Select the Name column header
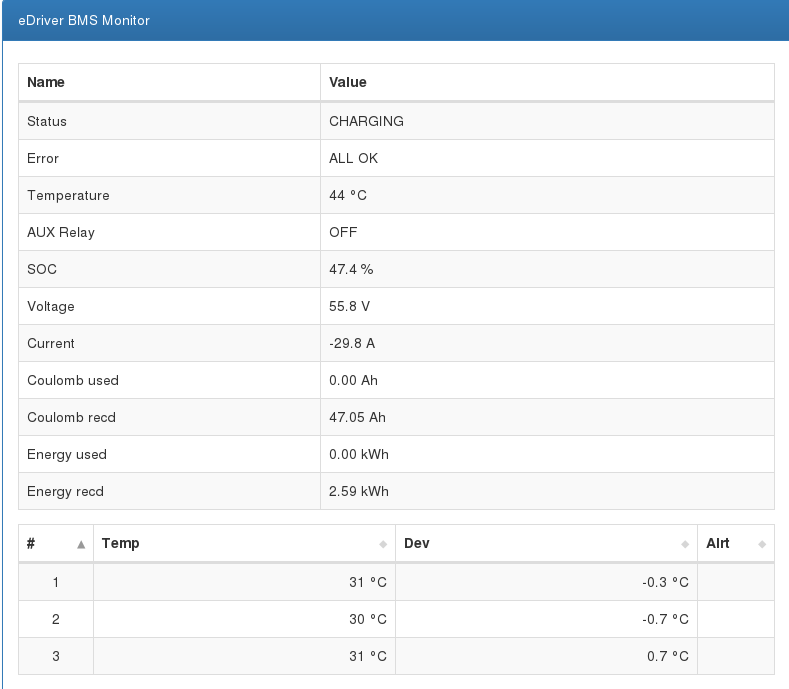This screenshot has height=689, width=789. pos(46,82)
